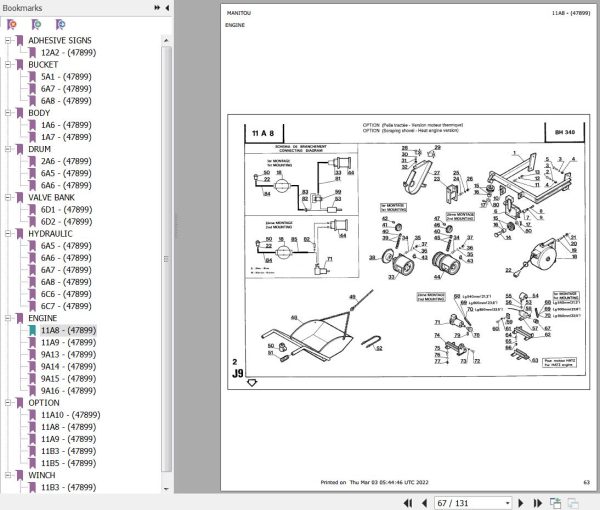This screenshot has width=600, height=510.
Task: Click the first bookmark options icon
Action: coord(12,24)
